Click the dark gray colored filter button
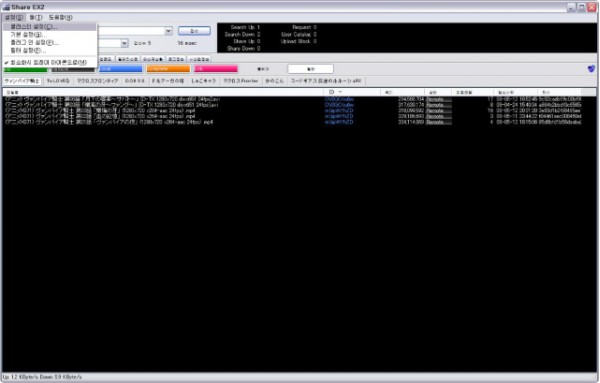The width and height of the screenshot is (600, 383). point(73,70)
